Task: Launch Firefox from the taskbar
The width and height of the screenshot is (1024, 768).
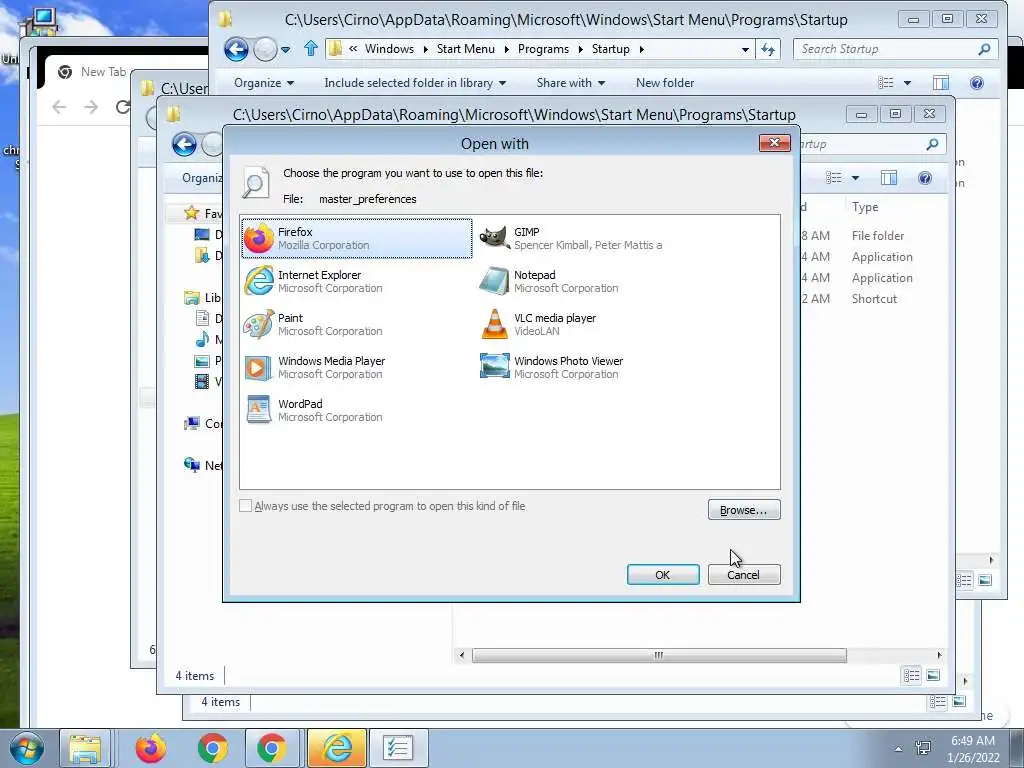Action: (x=151, y=748)
